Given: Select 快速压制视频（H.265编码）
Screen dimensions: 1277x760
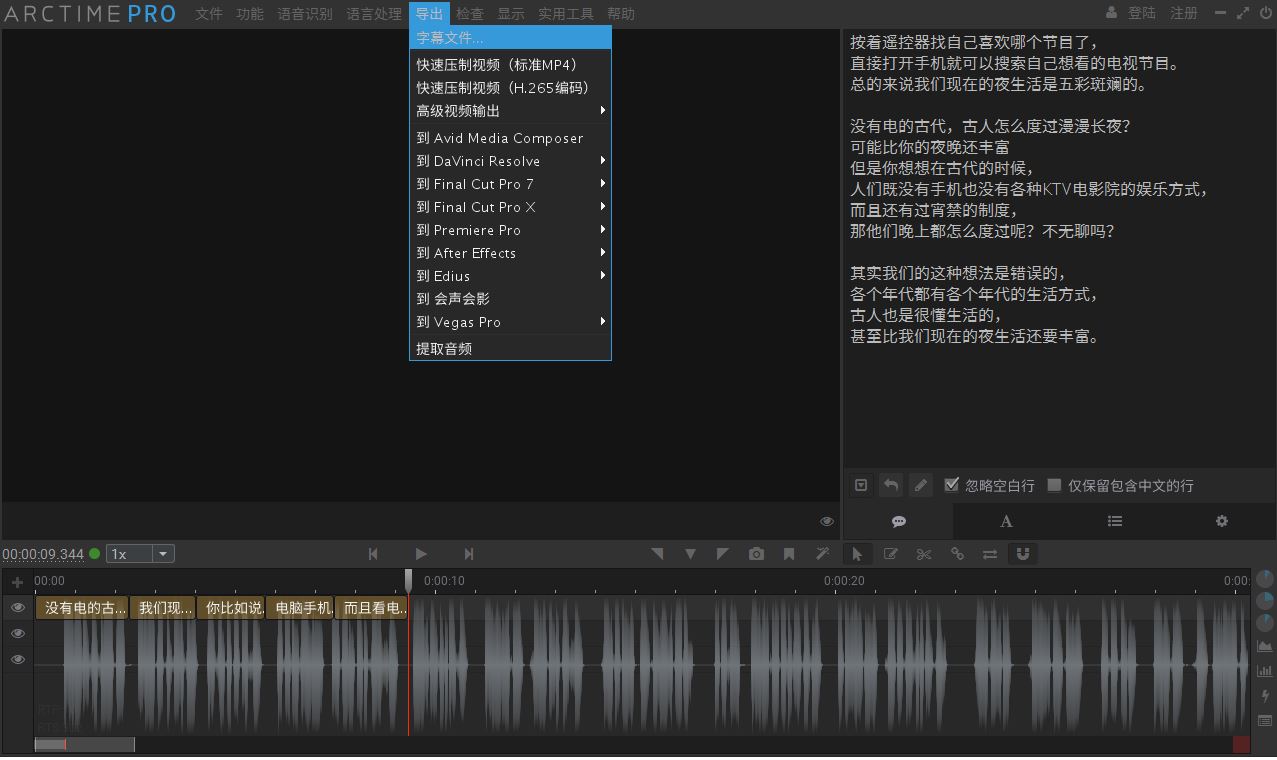Looking at the screenshot, I should point(510,88).
